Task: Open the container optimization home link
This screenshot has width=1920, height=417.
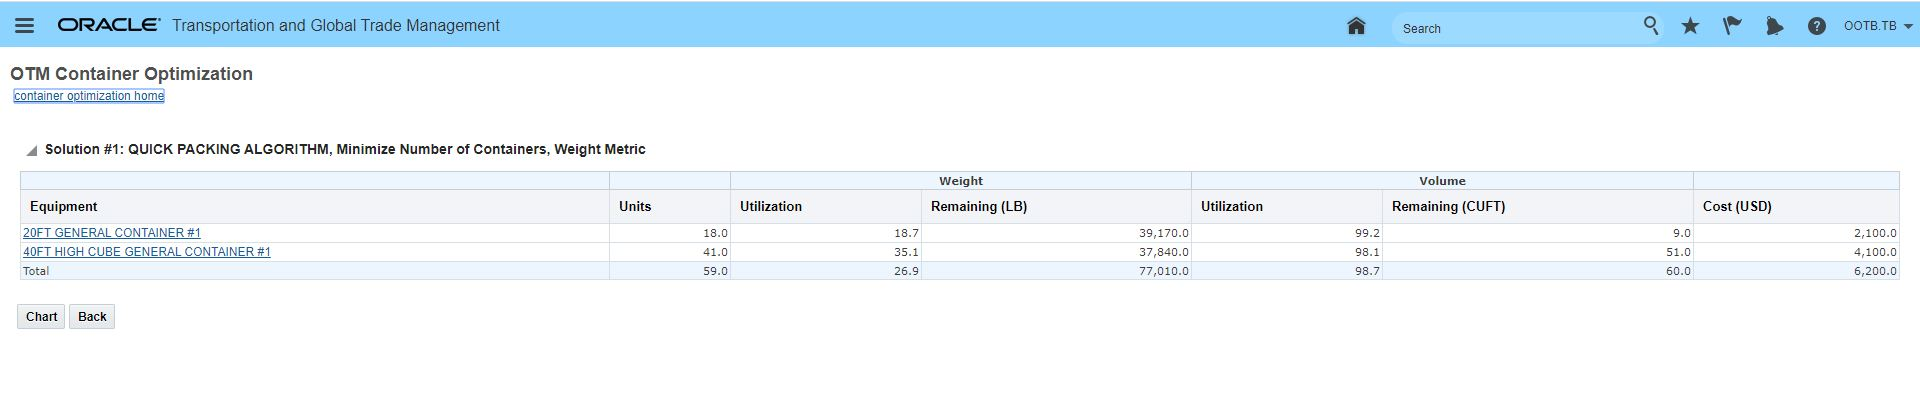Action: coord(89,96)
